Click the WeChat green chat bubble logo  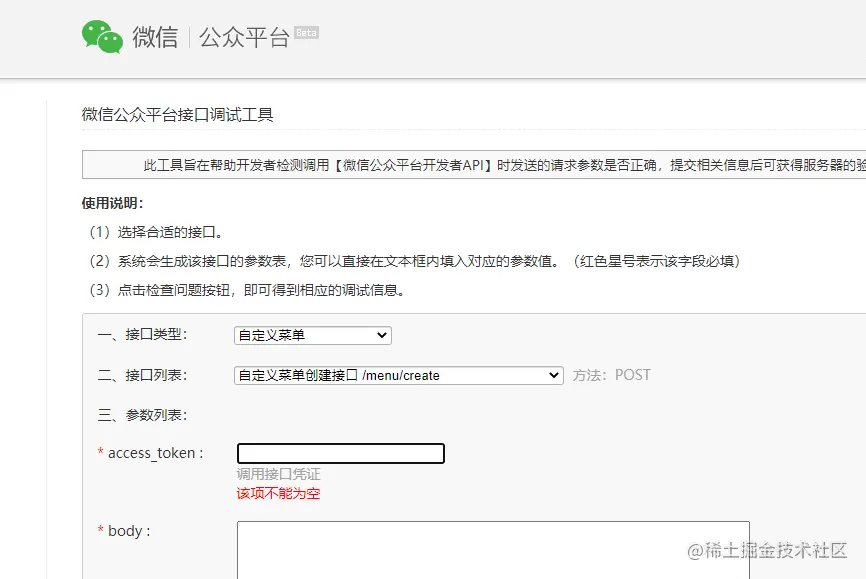point(103,37)
